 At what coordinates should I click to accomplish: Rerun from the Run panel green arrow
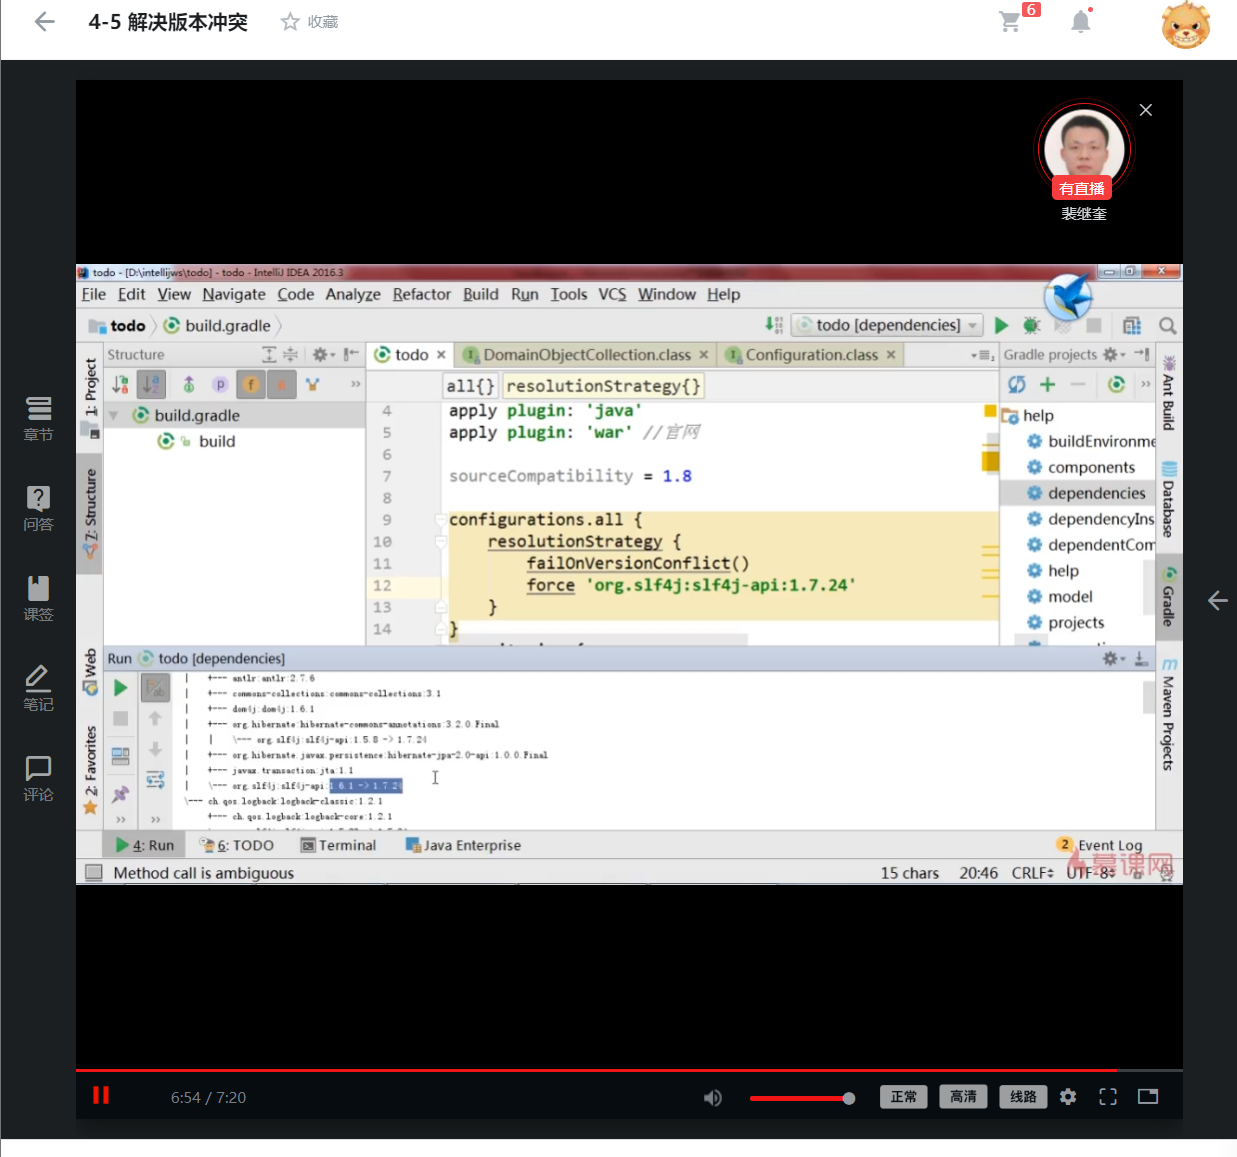[x=120, y=687]
